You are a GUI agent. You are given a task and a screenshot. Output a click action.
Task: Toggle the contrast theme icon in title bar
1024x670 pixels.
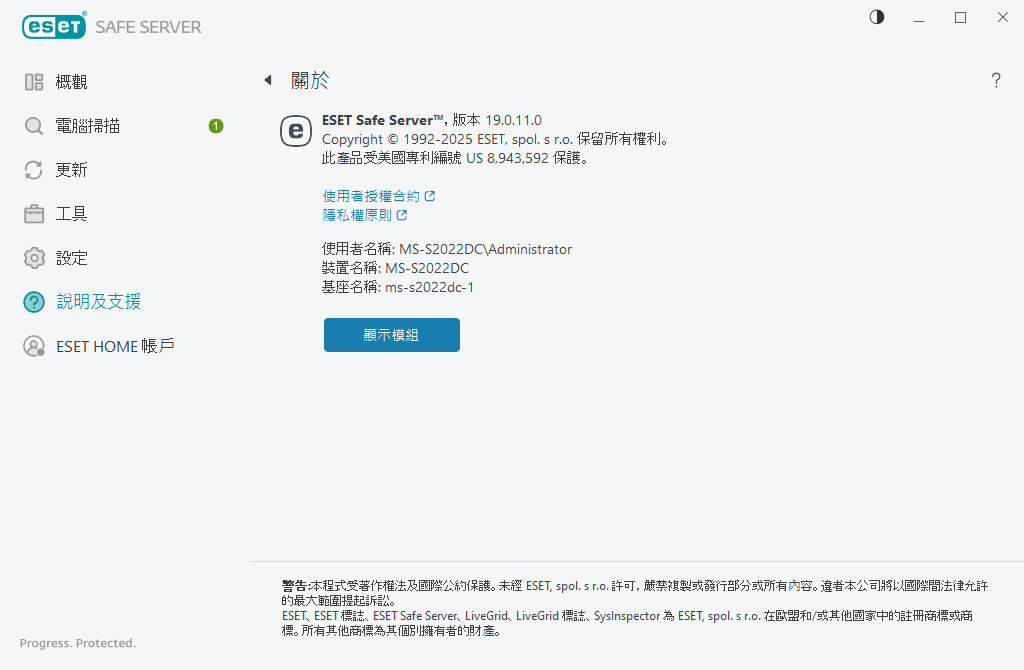[x=876, y=18]
